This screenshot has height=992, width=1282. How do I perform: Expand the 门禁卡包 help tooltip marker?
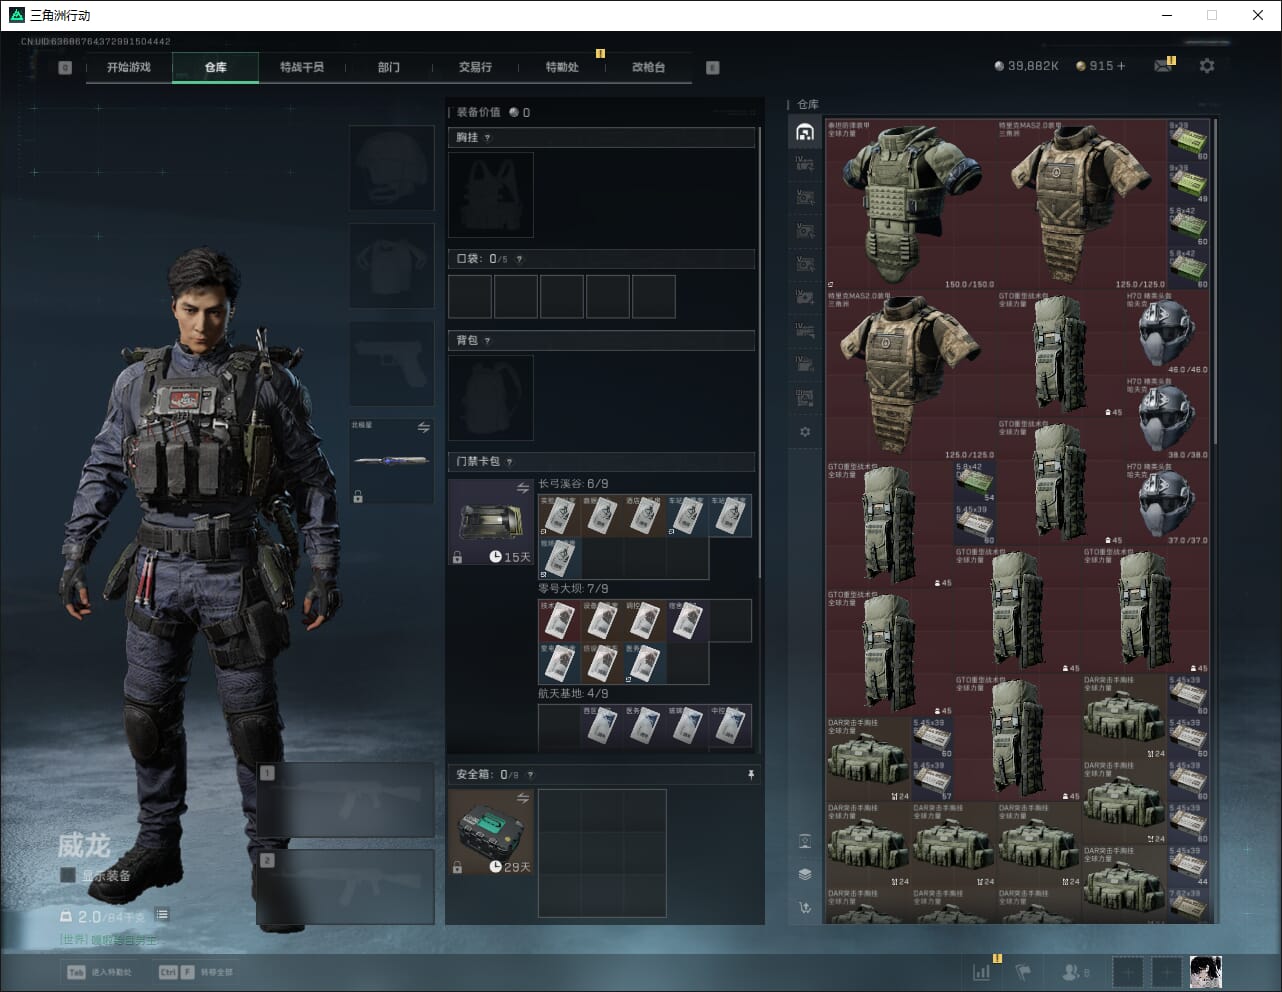[510, 462]
